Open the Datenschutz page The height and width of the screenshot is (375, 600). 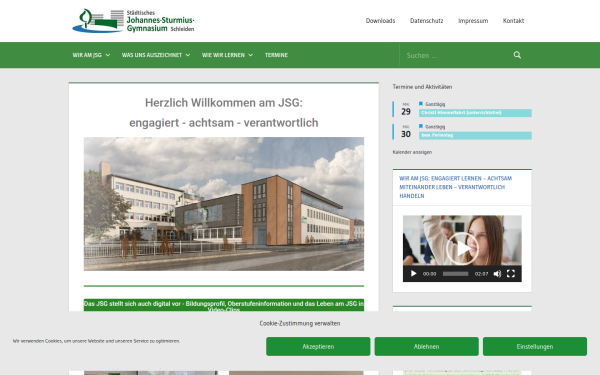(427, 21)
